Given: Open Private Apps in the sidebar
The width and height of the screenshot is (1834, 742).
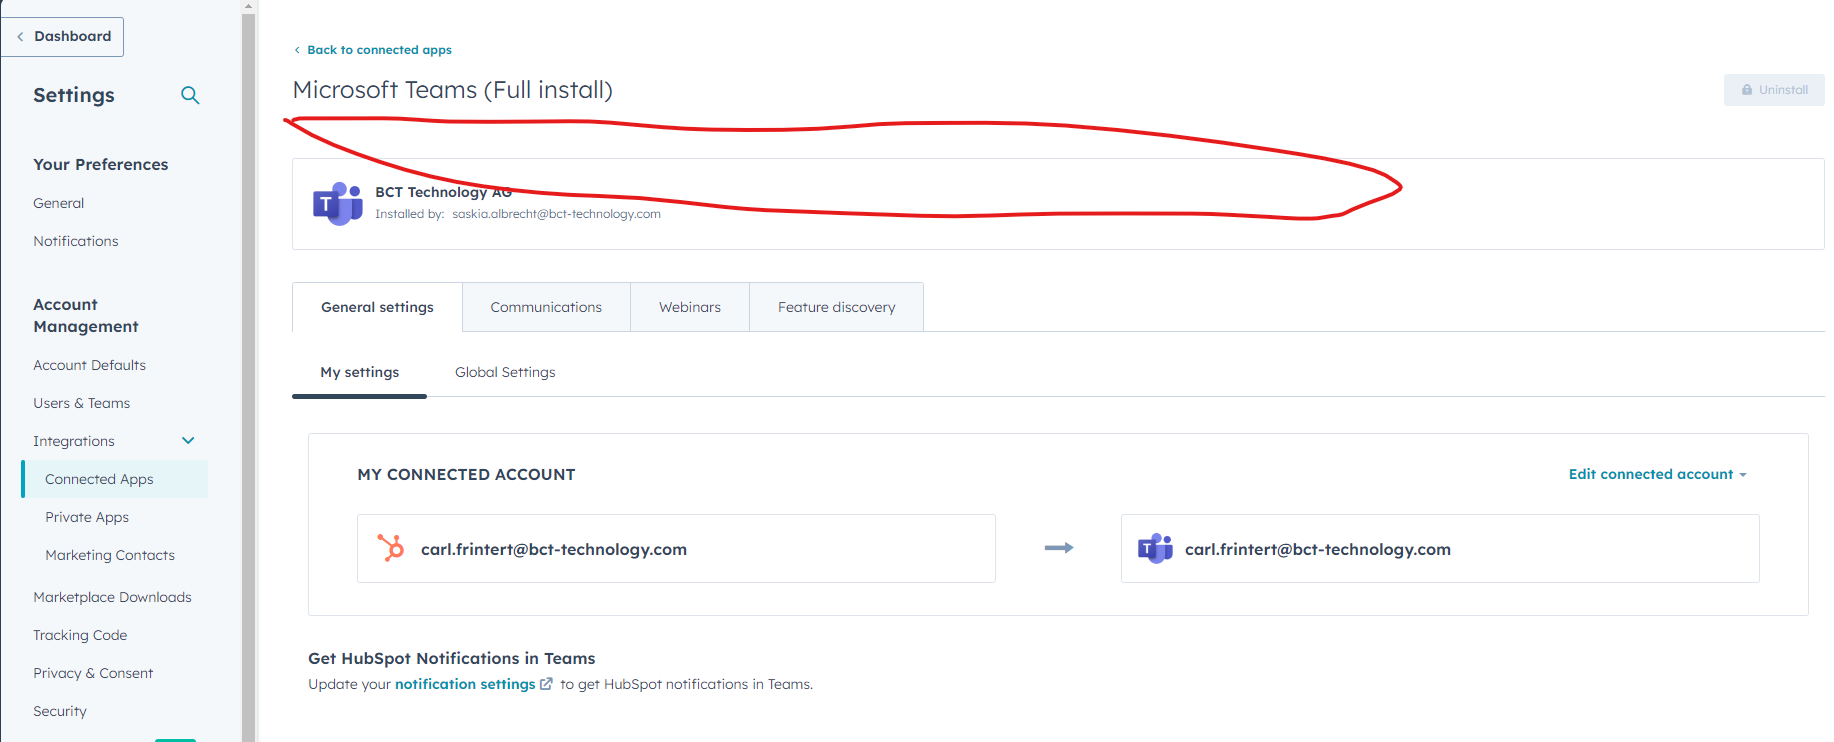Looking at the screenshot, I should [87, 517].
